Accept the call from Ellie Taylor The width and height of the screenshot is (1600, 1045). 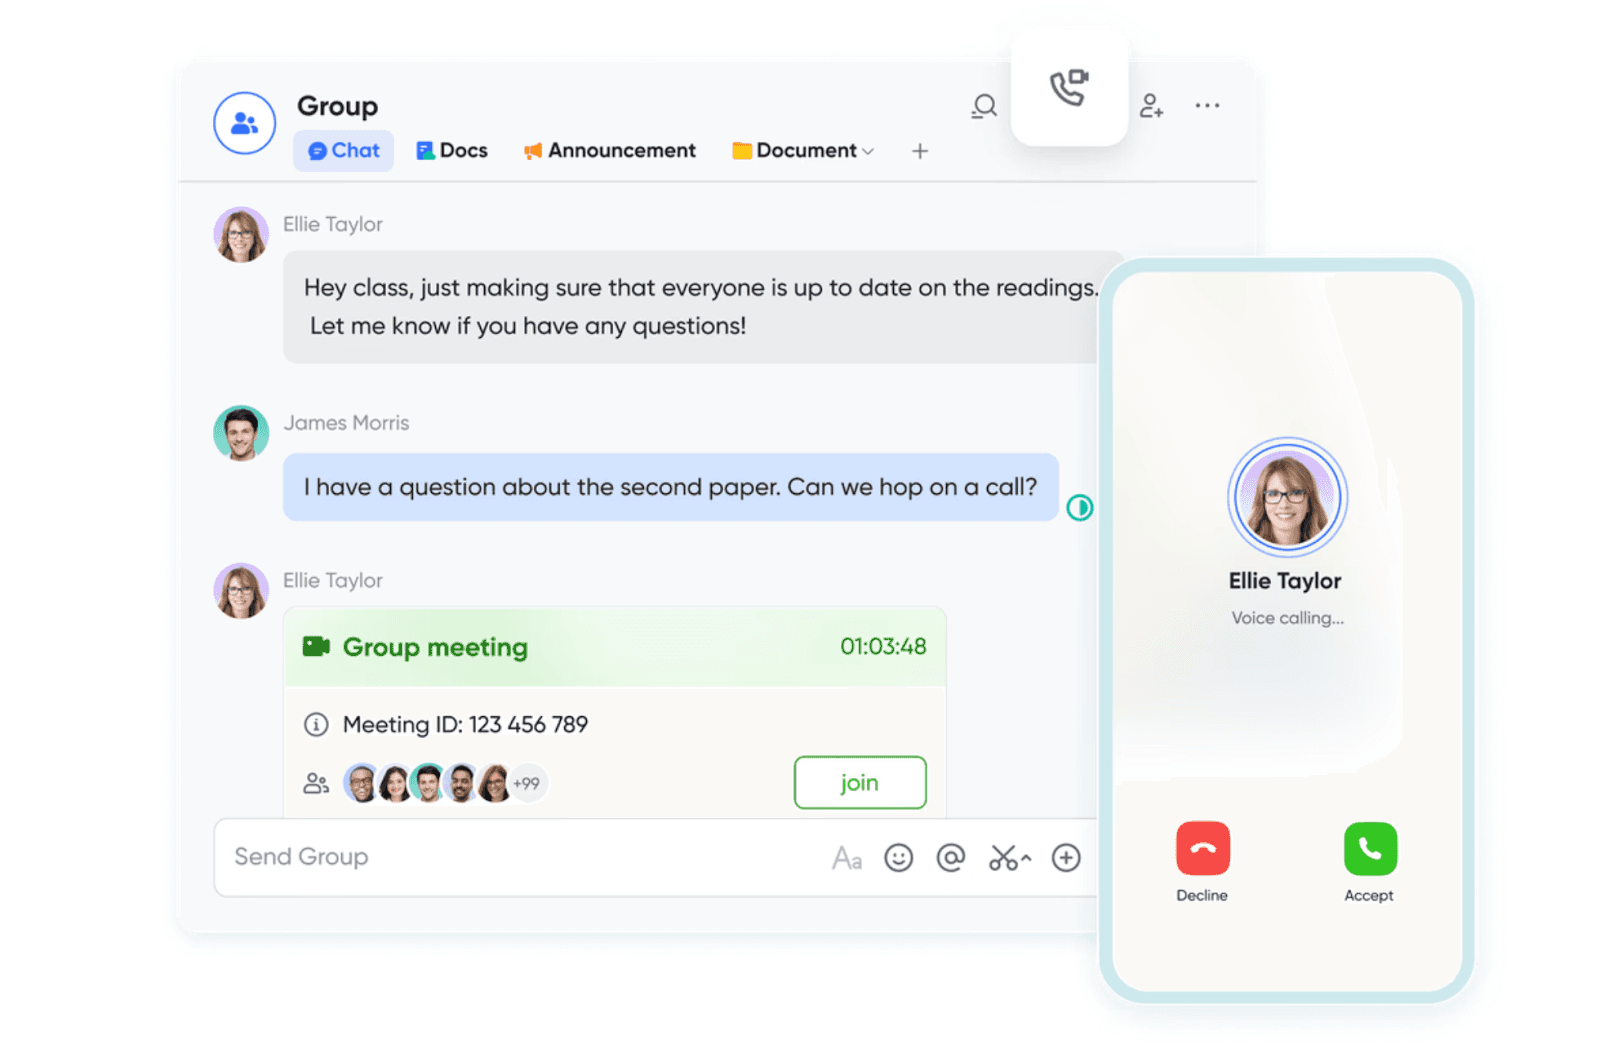pyautogui.click(x=1370, y=849)
